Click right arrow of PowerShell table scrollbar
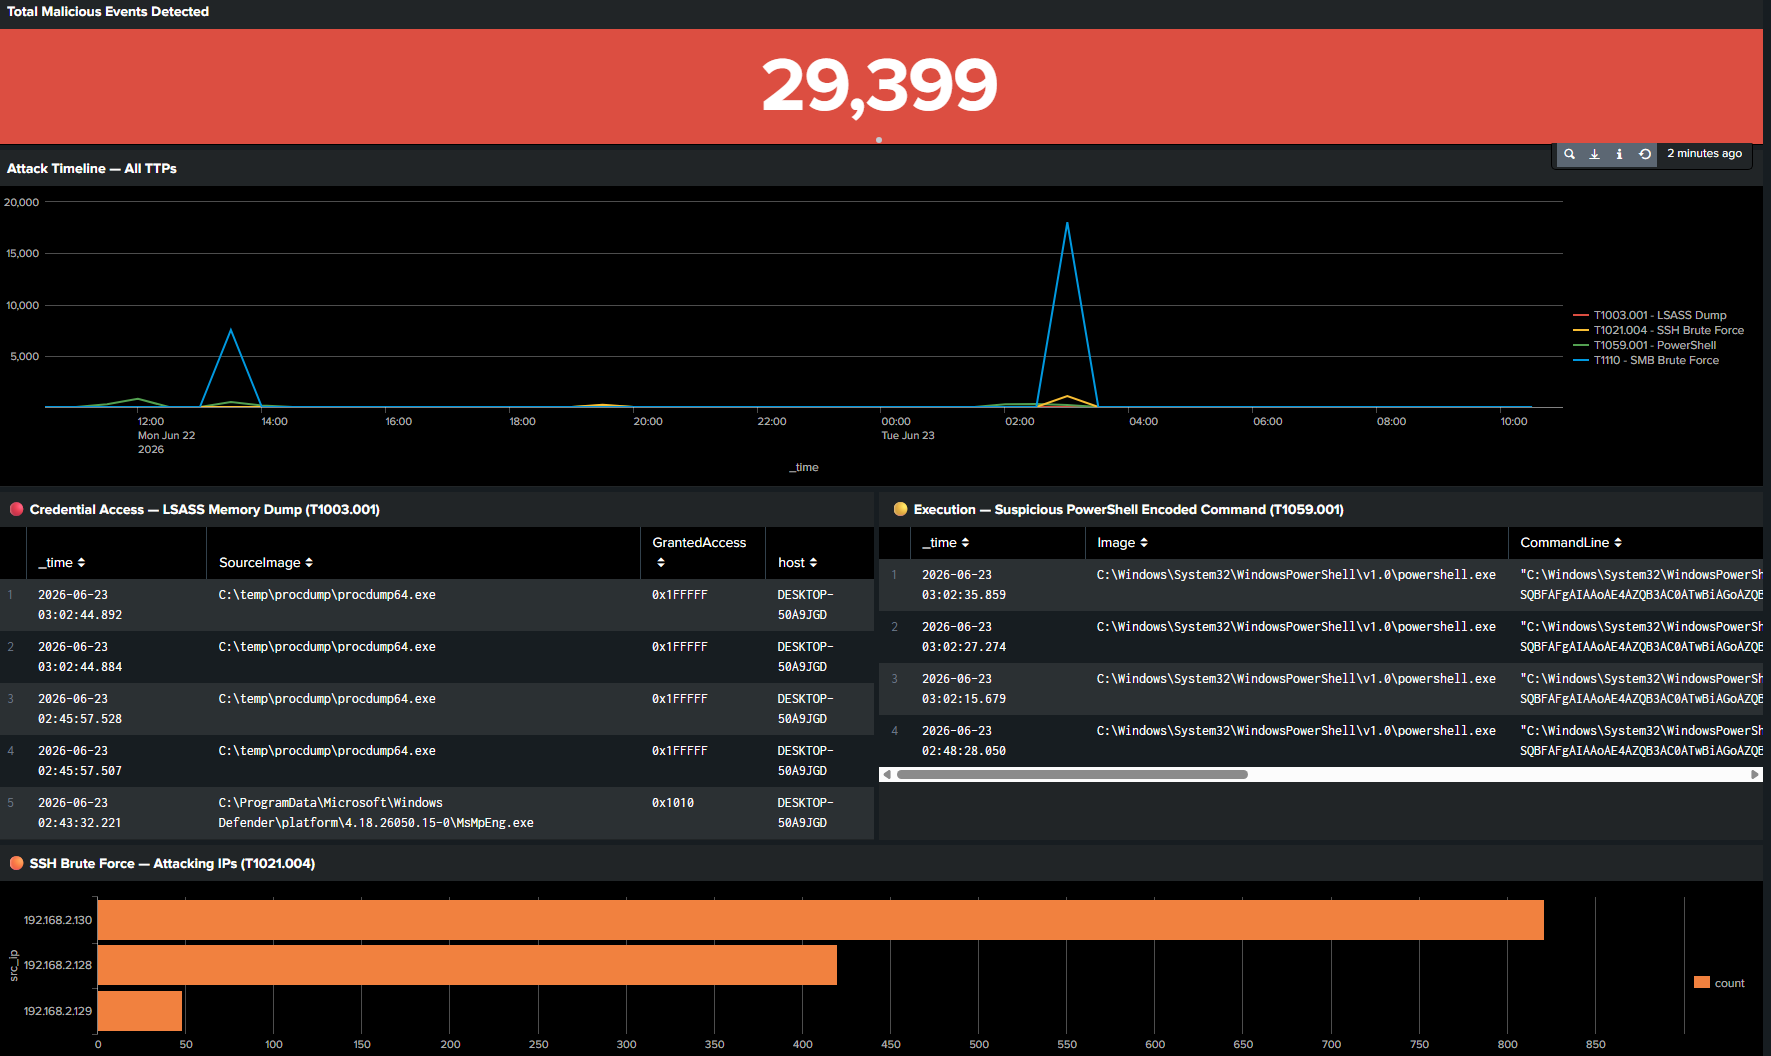 pos(1754,774)
